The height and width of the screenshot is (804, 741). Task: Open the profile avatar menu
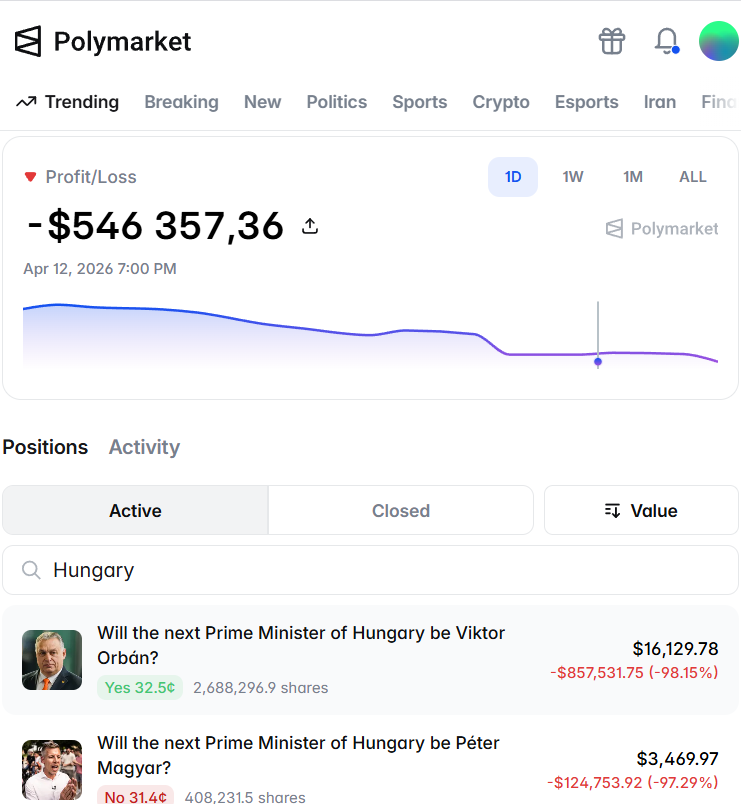point(719,41)
